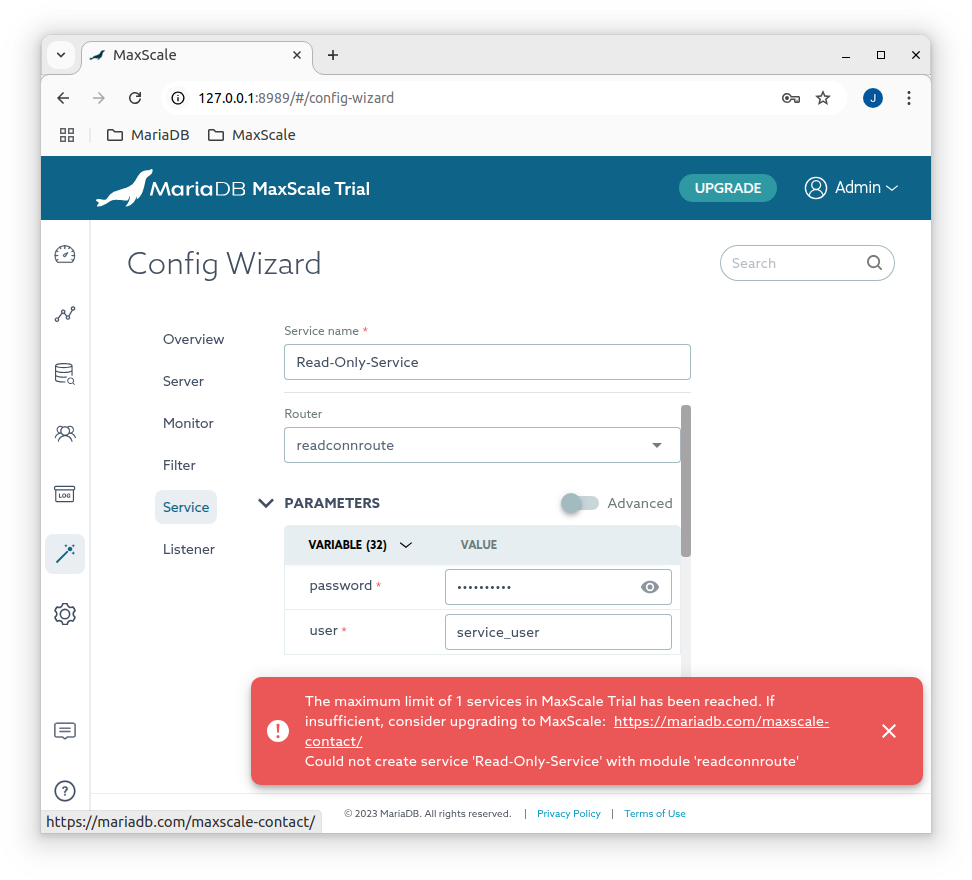972x880 pixels.
Task: Go forward in browser history
Action: 99,98
